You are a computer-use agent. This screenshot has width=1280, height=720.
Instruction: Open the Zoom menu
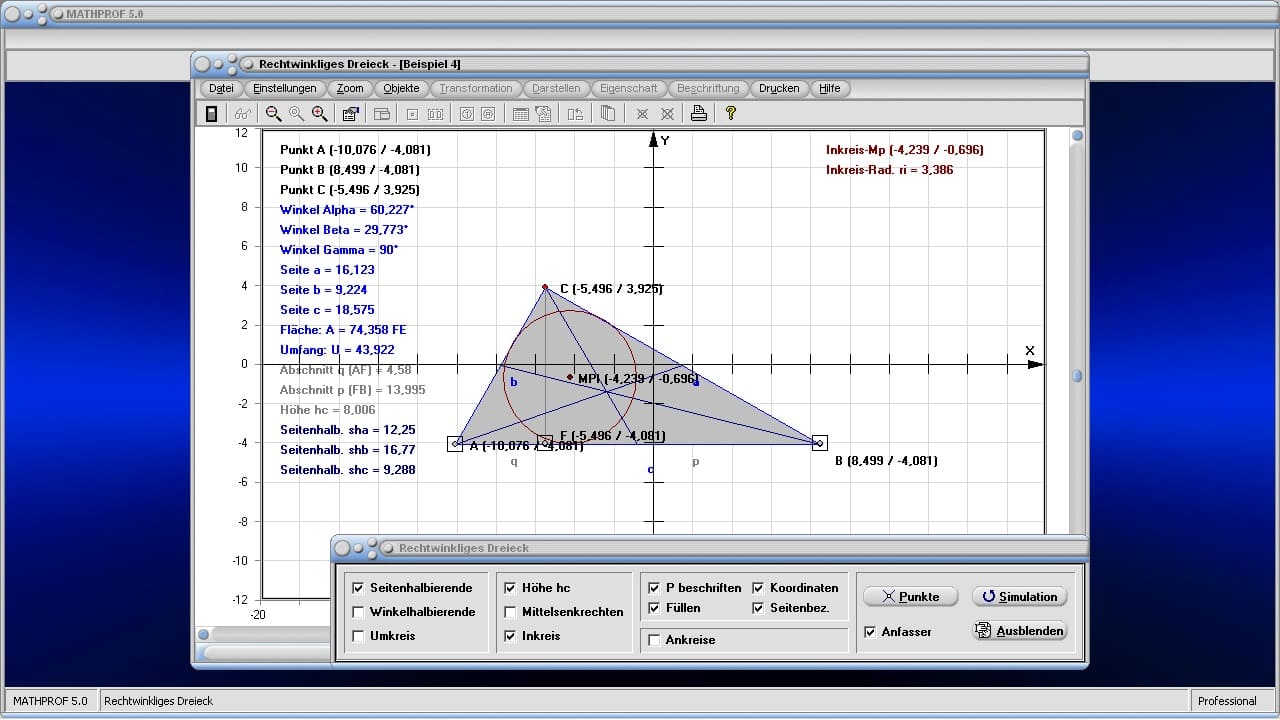(x=350, y=88)
